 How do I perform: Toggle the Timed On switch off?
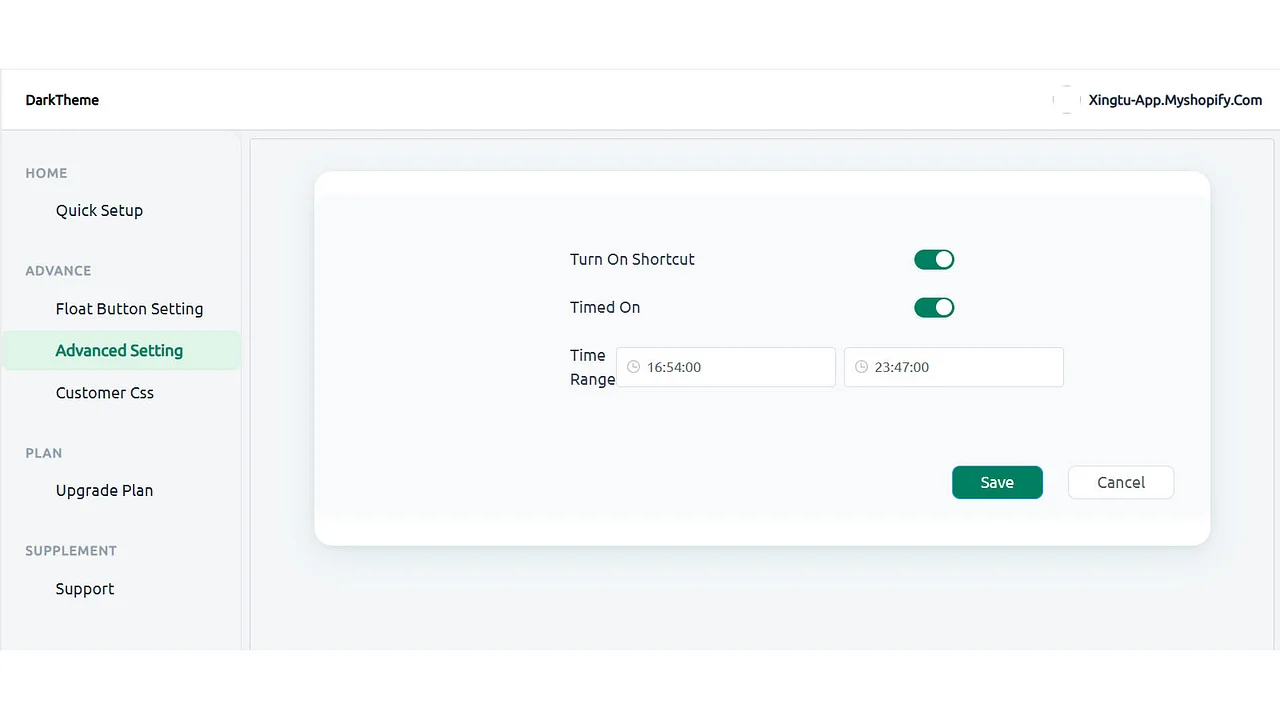click(x=934, y=307)
